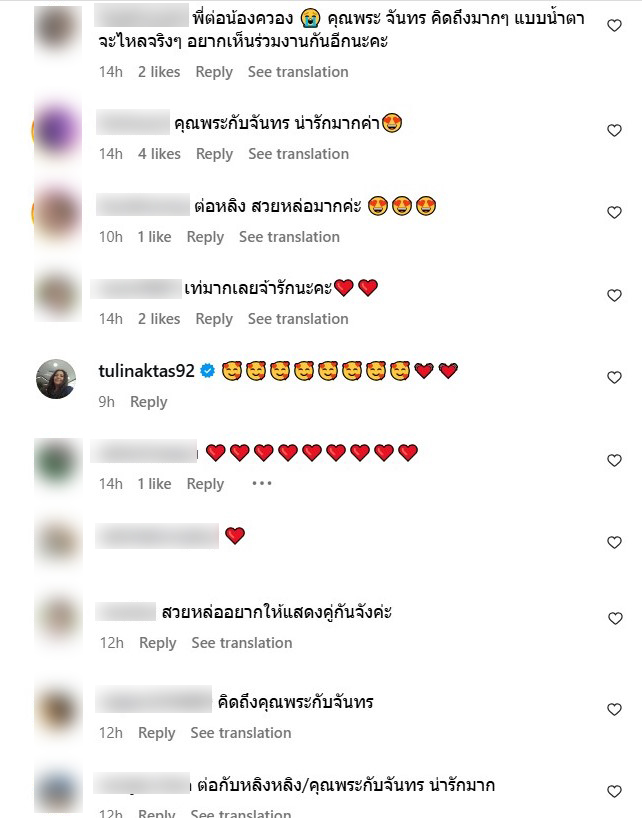Open the tulinaktas92 username link
This screenshot has height=818, width=642.
[x=146, y=371]
